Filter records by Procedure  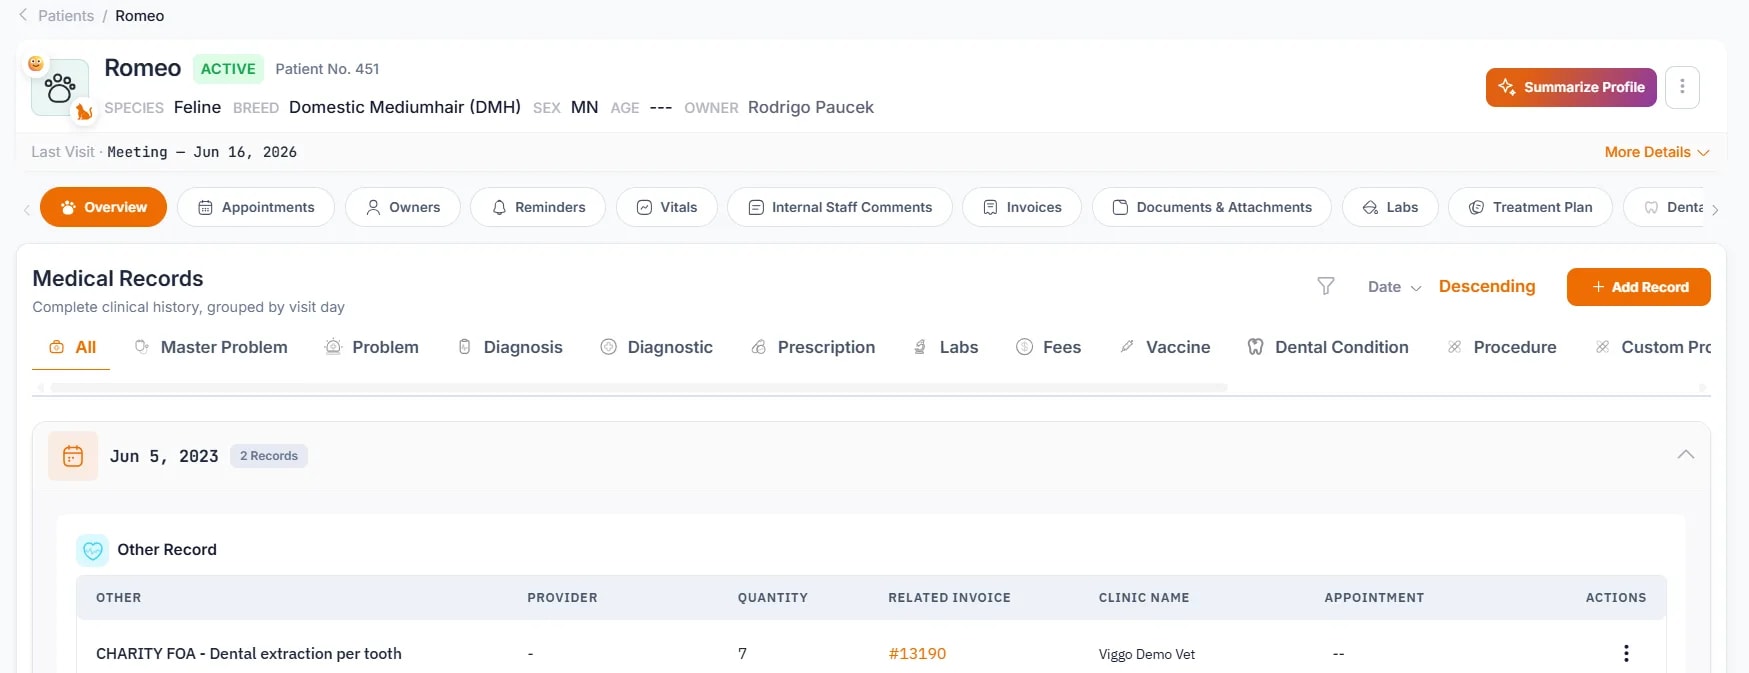1501,347
